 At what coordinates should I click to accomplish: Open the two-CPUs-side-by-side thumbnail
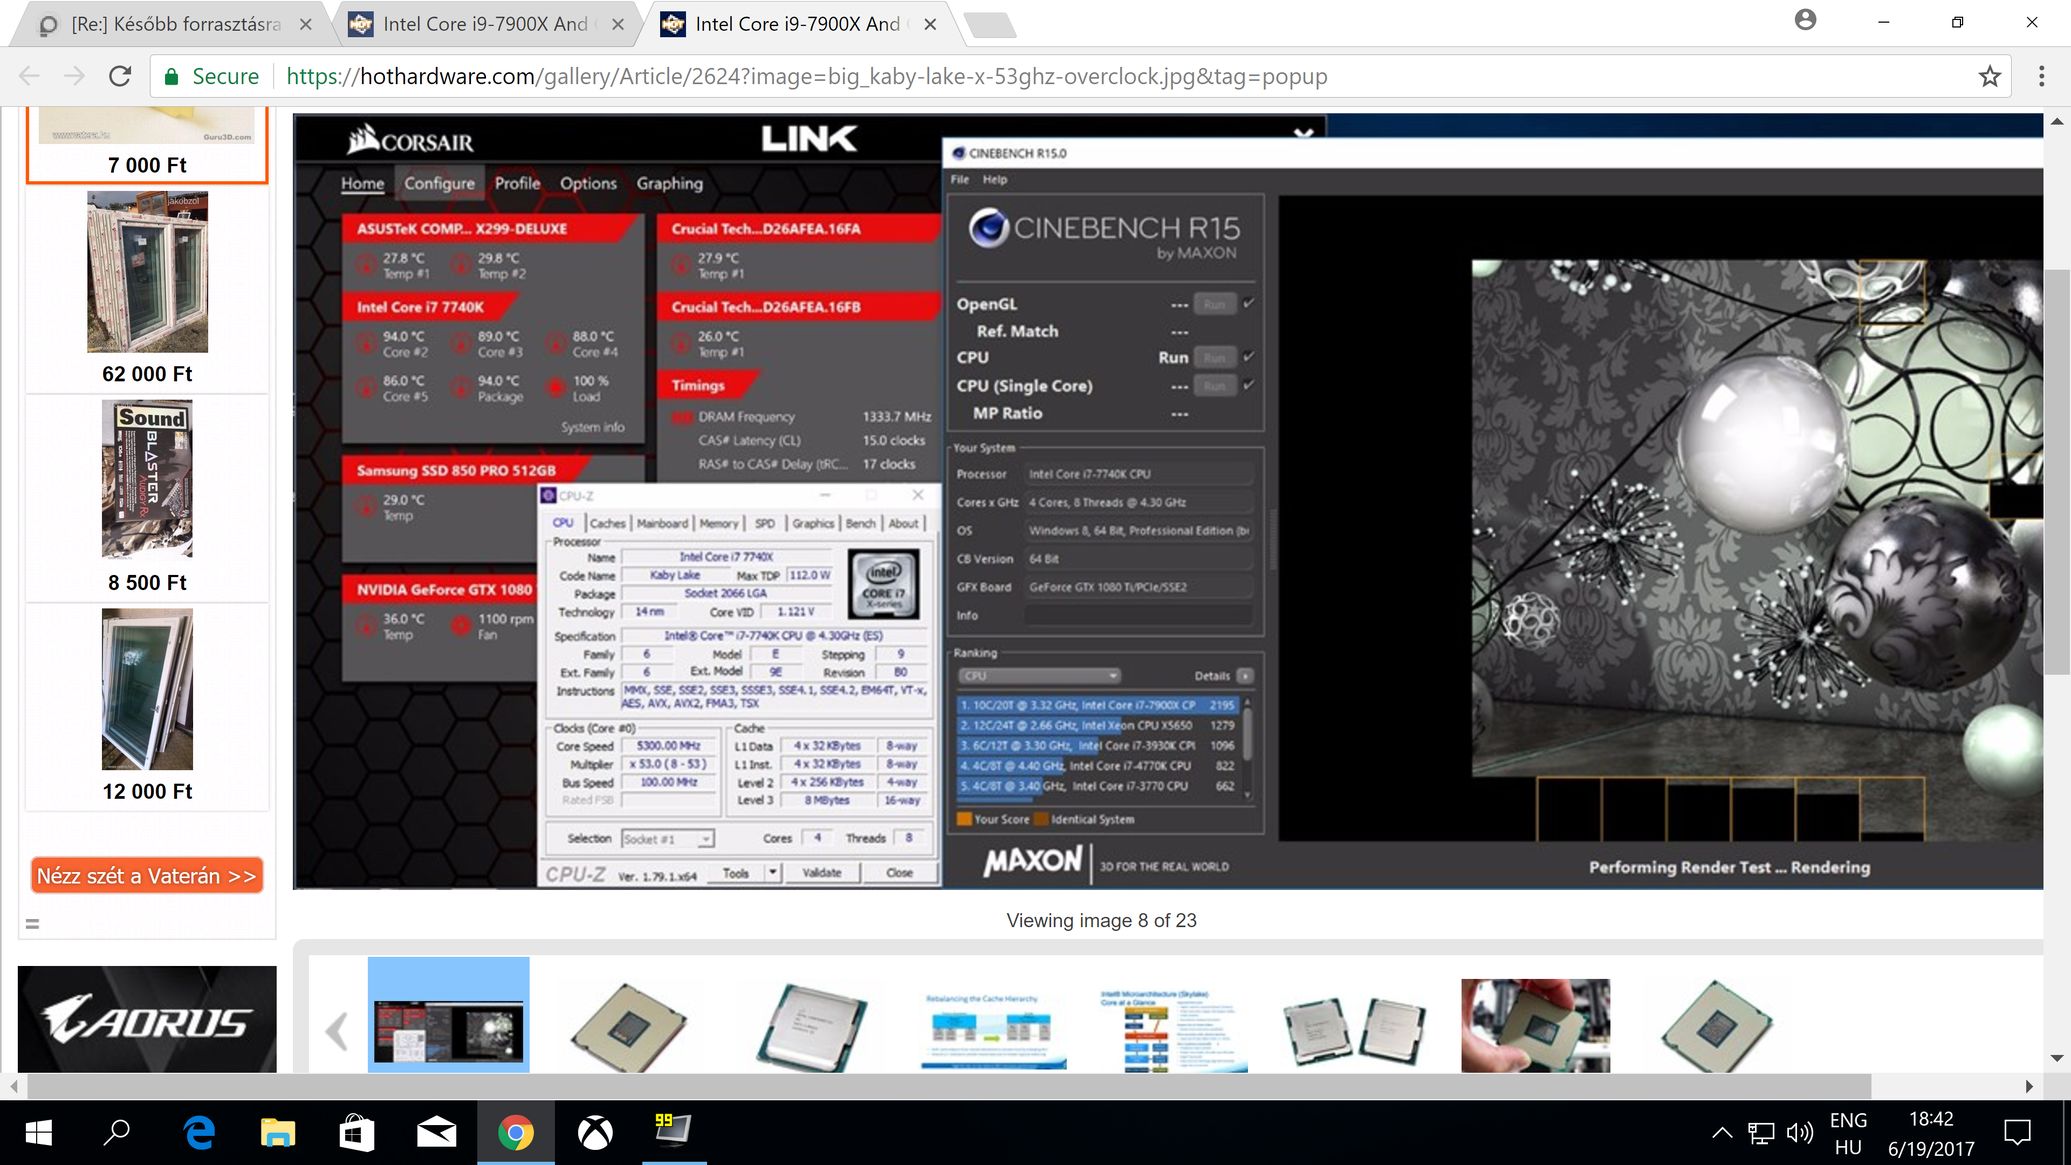point(1354,1030)
